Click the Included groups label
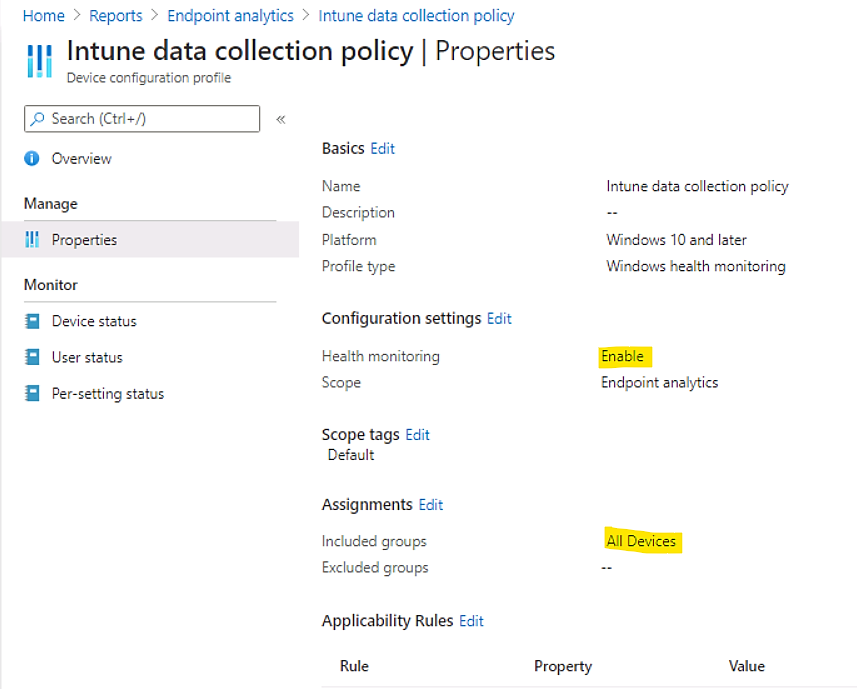This screenshot has width=857, height=689. tap(374, 541)
